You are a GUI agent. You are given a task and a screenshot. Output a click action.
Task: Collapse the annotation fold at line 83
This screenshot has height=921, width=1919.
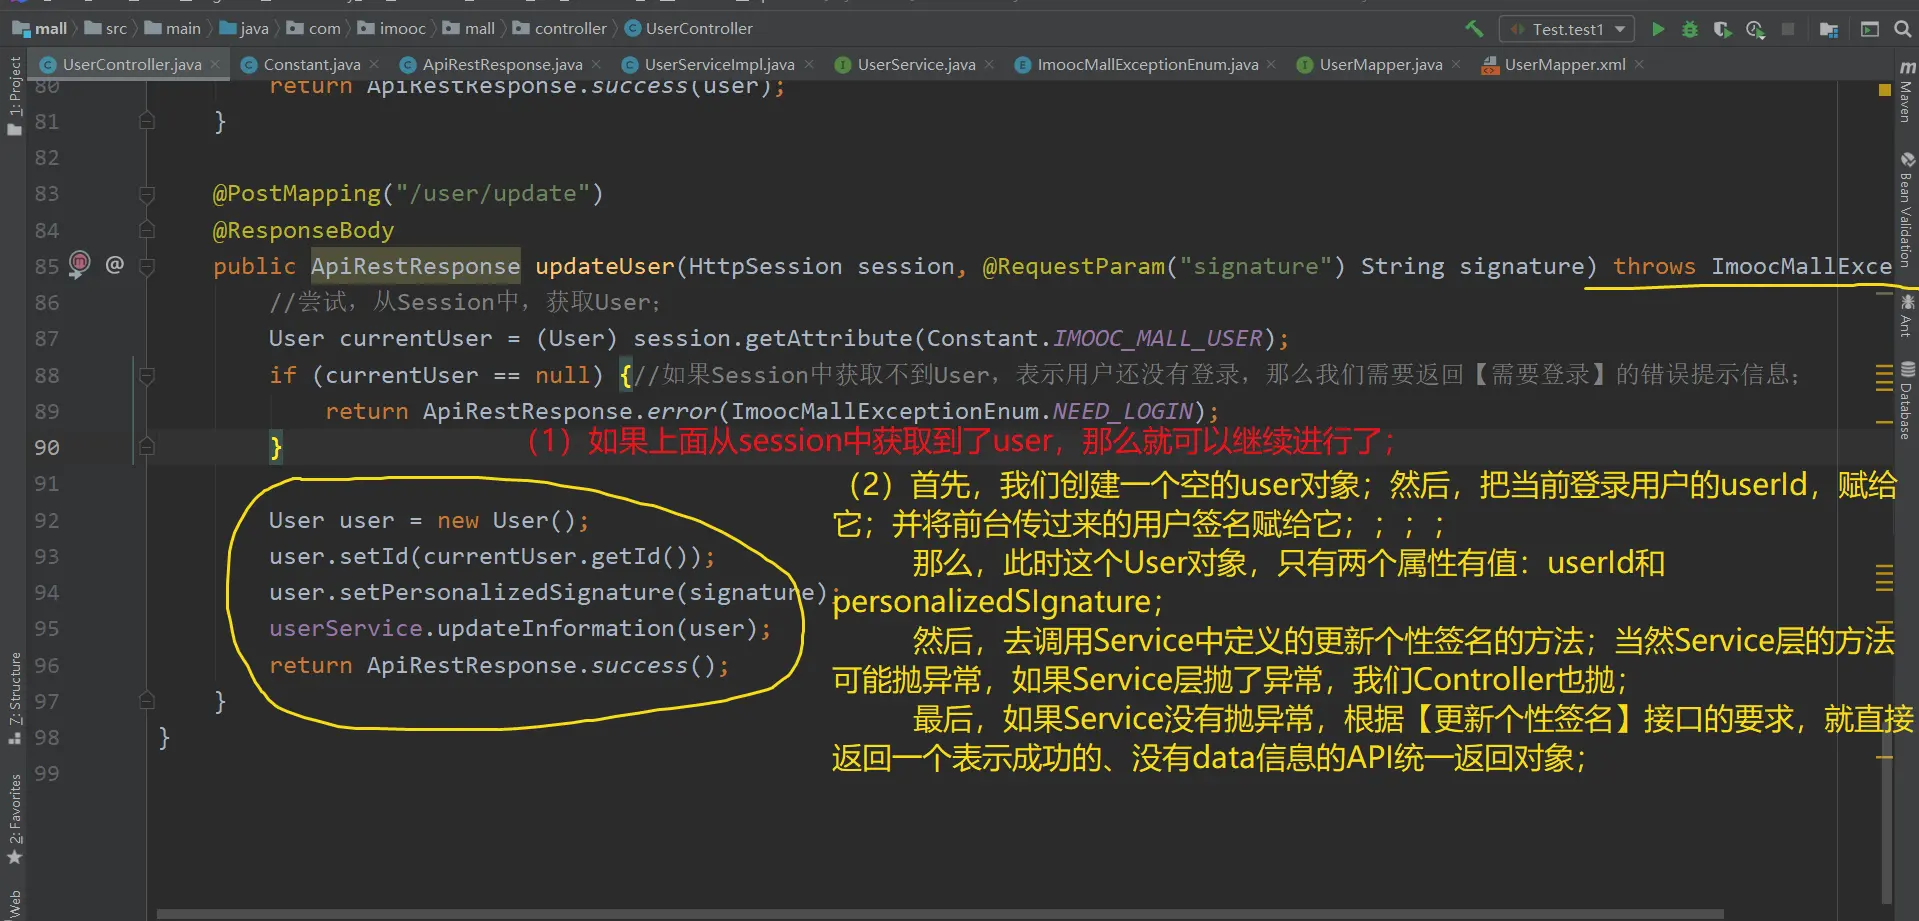coord(147,194)
